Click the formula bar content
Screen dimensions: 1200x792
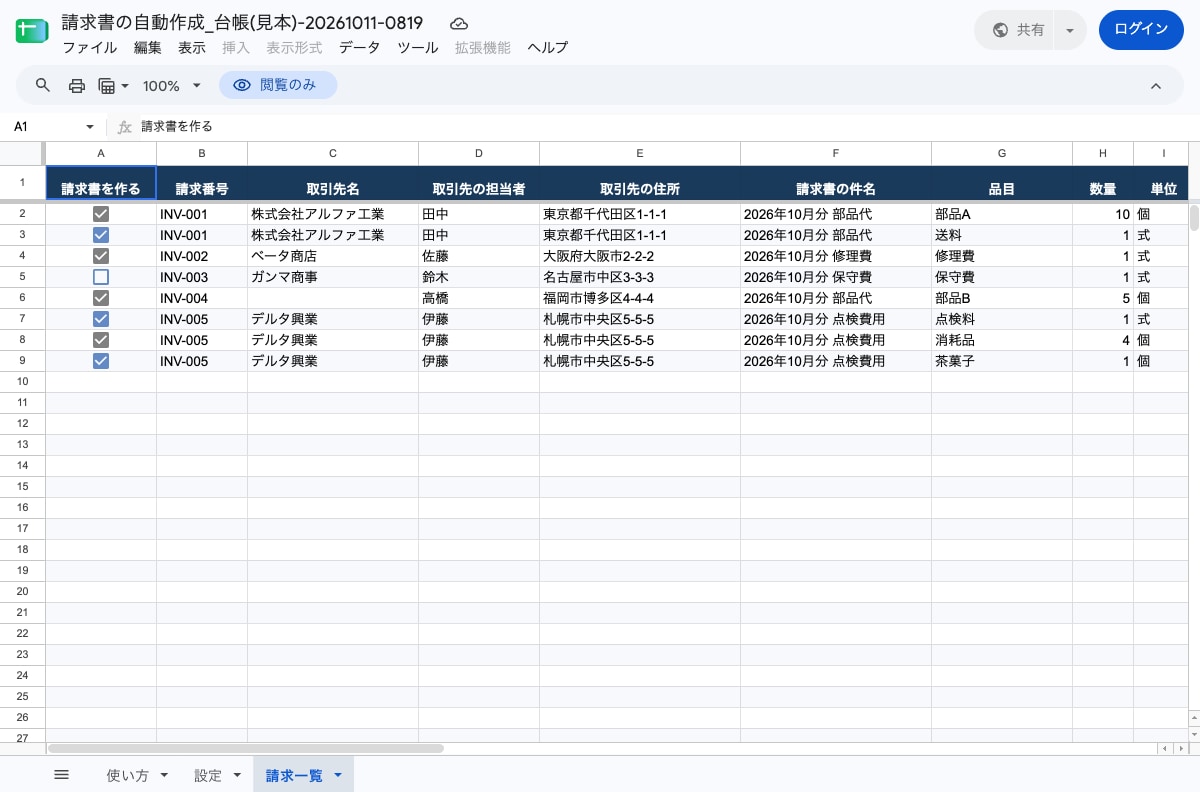click(177, 127)
